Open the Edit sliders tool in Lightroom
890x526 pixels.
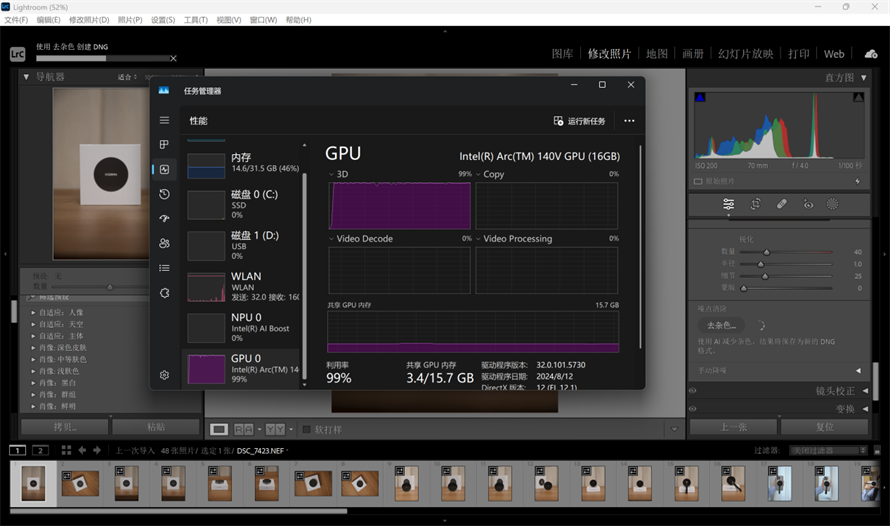coord(728,204)
